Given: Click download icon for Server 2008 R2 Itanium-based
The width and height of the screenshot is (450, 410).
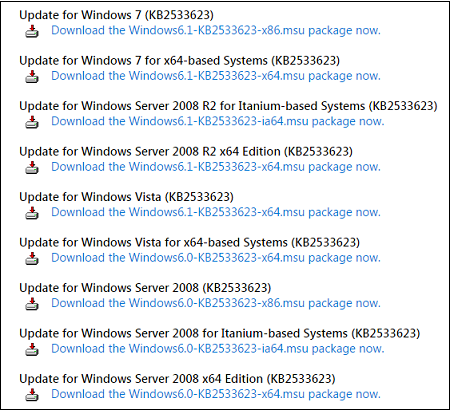Looking at the screenshot, I should [x=32, y=122].
